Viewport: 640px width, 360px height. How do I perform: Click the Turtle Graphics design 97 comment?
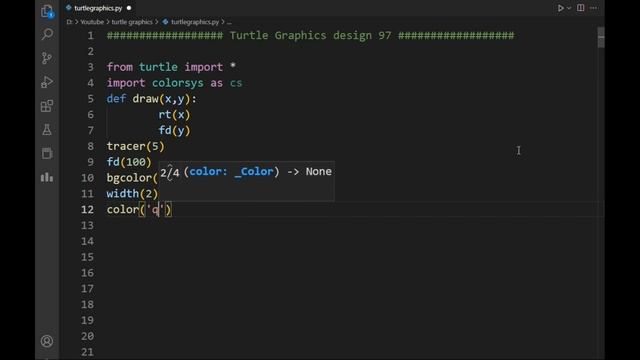point(310,36)
